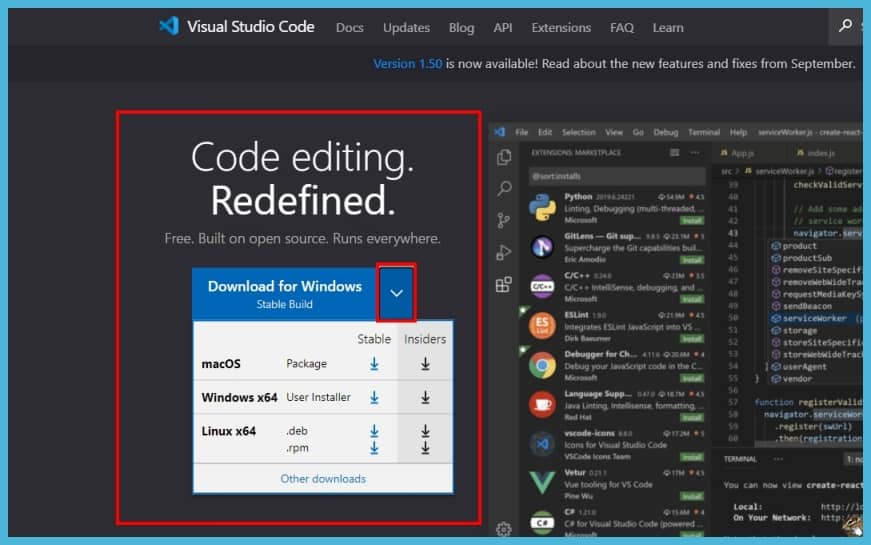Viewport: 871px width, 545px height.
Task: Select the Python extension icon
Action: click(x=542, y=207)
